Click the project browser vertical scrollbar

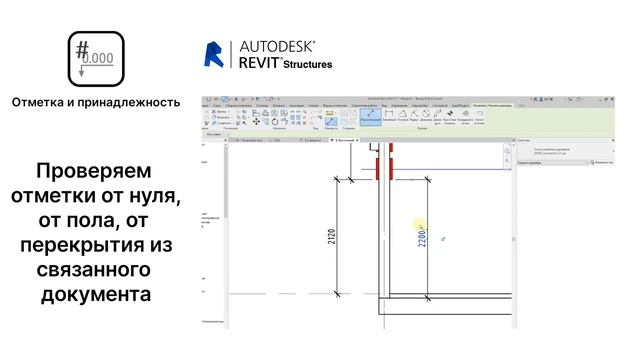pyautogui.click(x=226, y=182)
